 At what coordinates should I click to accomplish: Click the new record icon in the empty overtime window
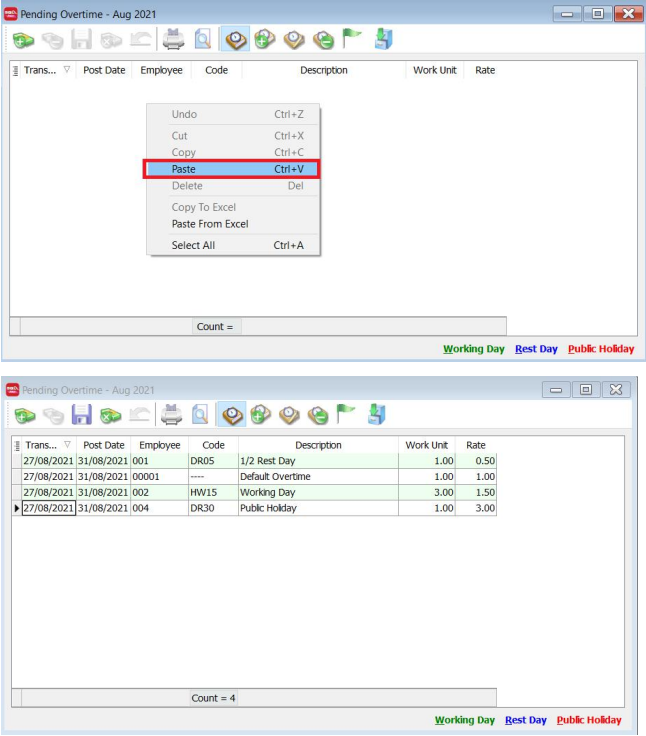click(22, 39)
